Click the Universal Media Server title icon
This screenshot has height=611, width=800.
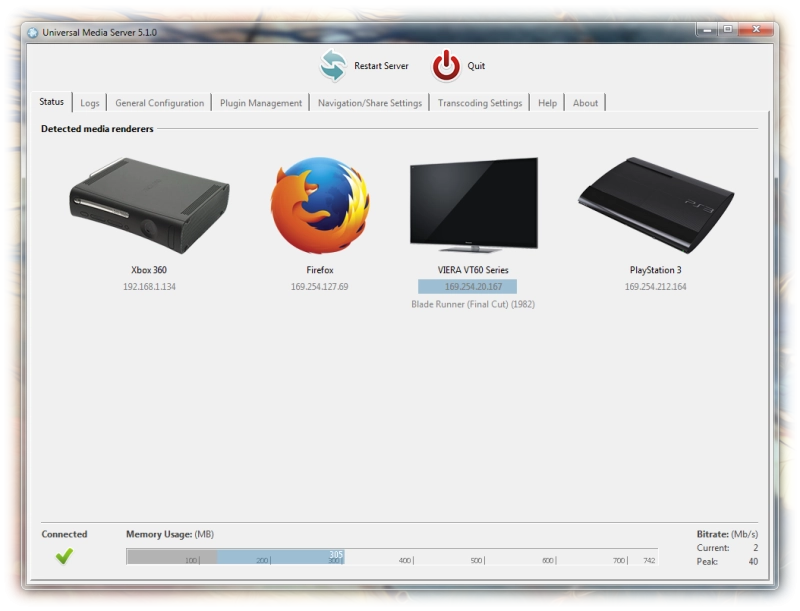click(x=33, y=33)
